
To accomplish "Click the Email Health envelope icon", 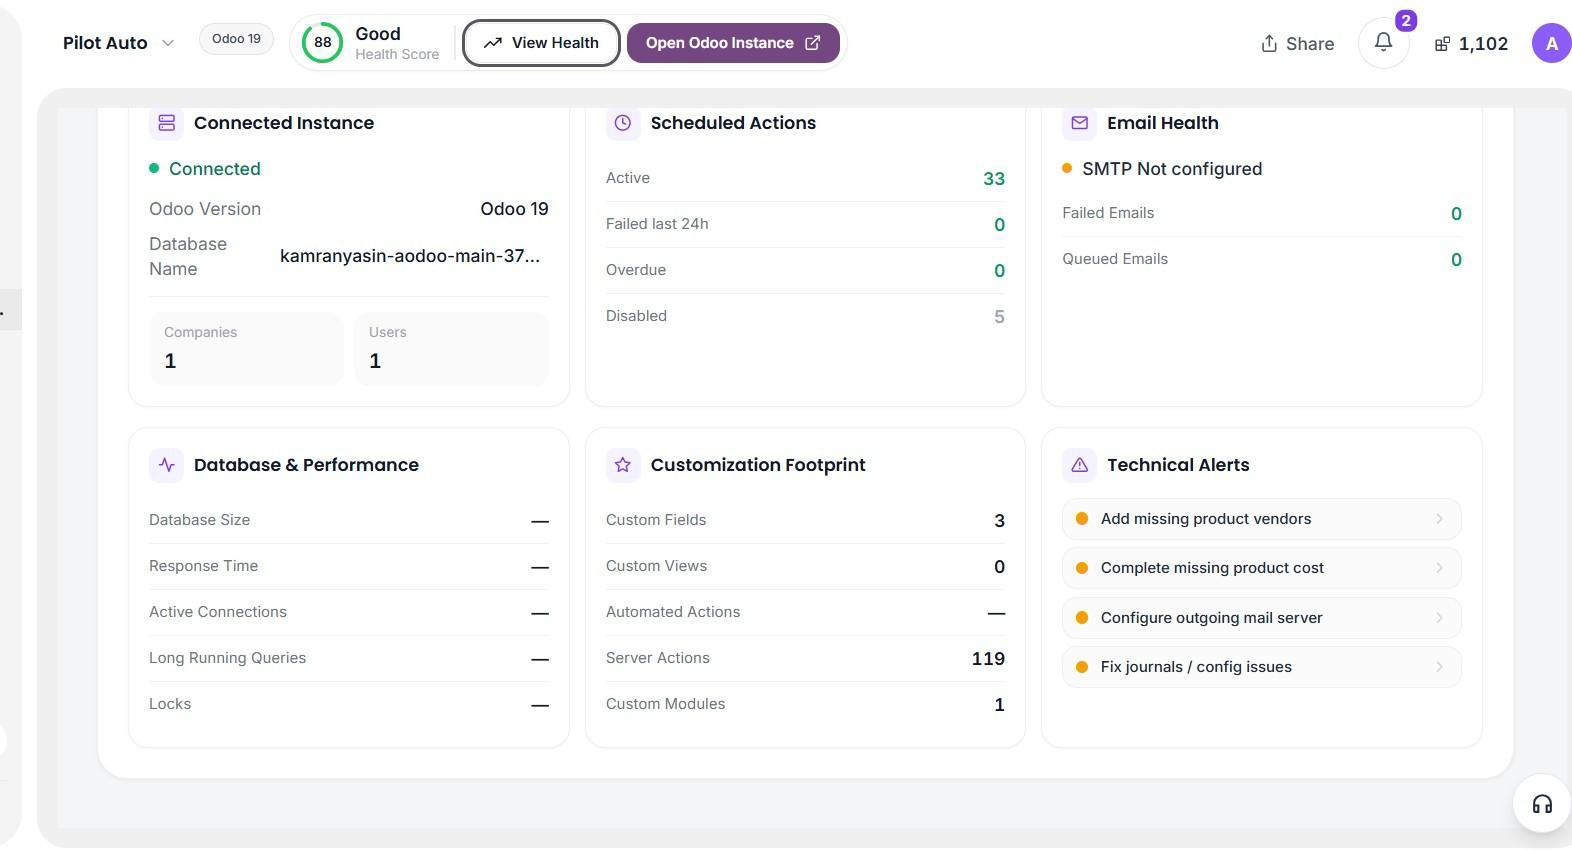I will (1079, 123).
